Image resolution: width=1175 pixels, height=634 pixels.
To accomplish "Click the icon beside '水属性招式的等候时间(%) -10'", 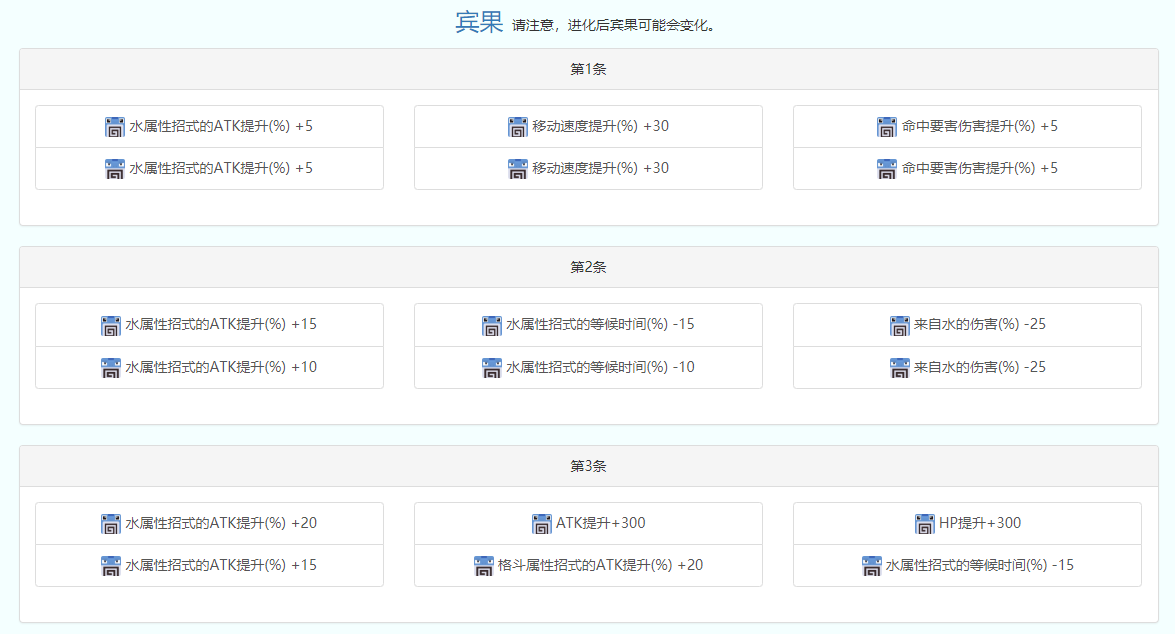I will [x=492, y=368].
